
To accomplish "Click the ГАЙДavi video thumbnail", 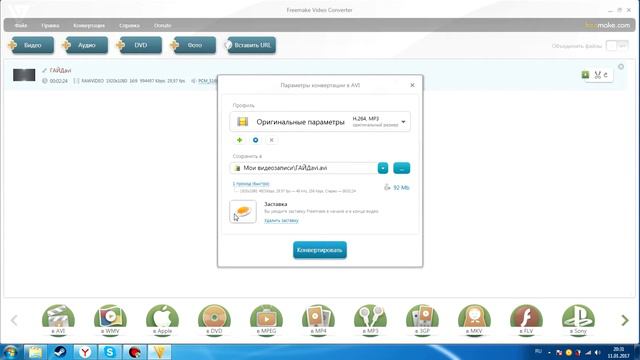I will click(24, 75).
